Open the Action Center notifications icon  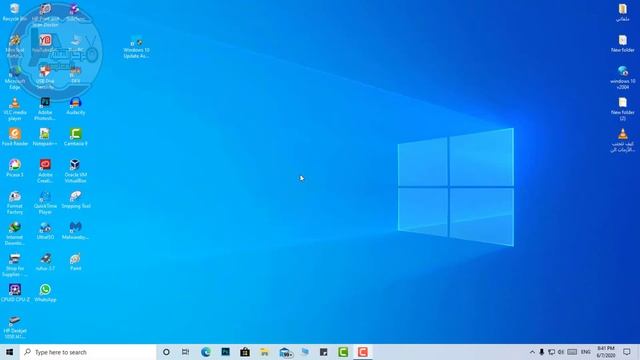(x=627, y=352)
